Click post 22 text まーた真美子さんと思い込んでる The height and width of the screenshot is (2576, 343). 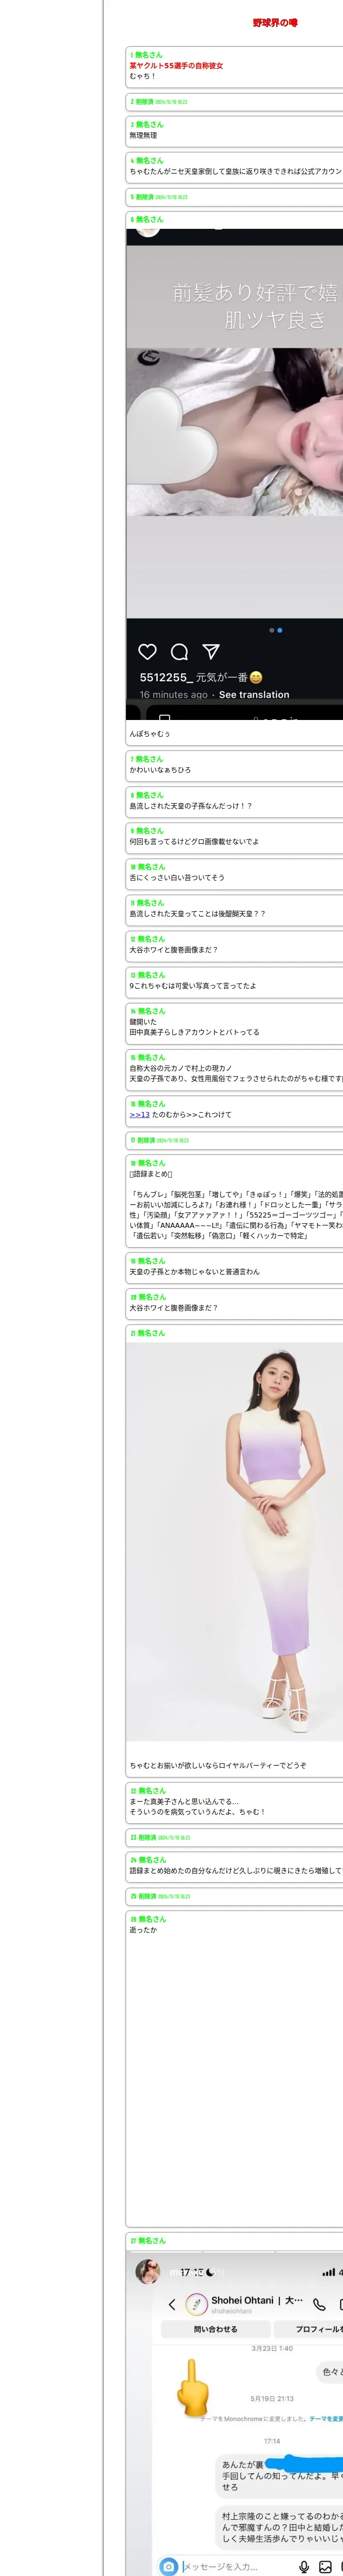click(184, 1801)
